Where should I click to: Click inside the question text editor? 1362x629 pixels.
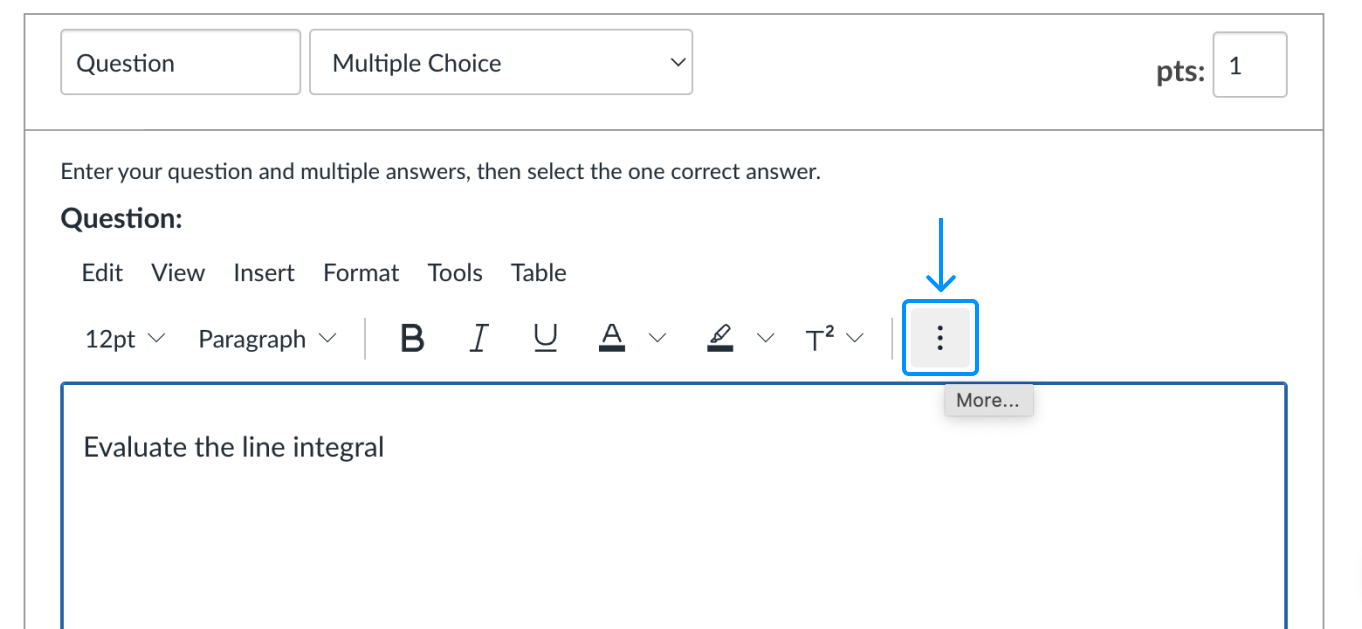point(673,520)
